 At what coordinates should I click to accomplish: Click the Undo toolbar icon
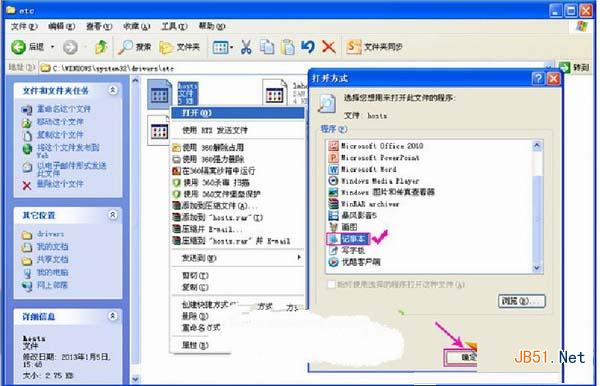click(x=308, y=47)
